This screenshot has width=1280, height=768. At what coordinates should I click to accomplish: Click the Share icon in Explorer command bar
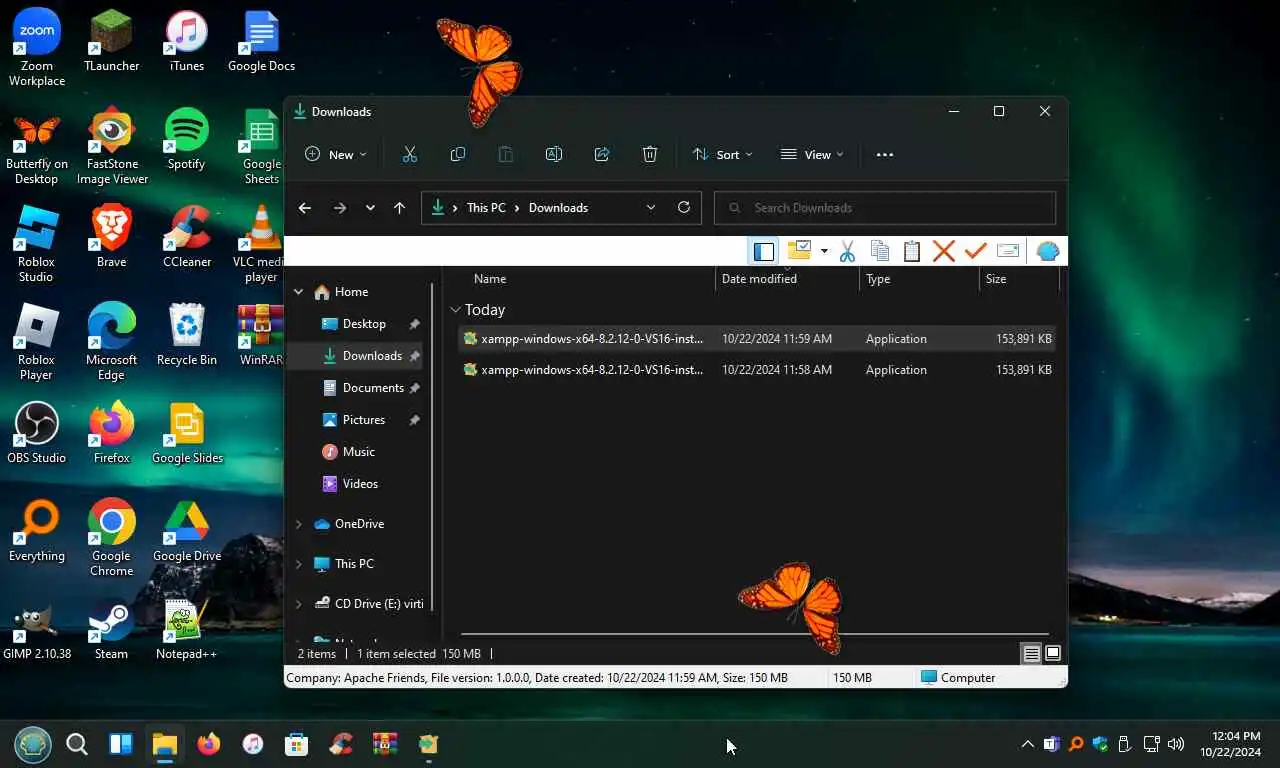[x=602, y=154]
